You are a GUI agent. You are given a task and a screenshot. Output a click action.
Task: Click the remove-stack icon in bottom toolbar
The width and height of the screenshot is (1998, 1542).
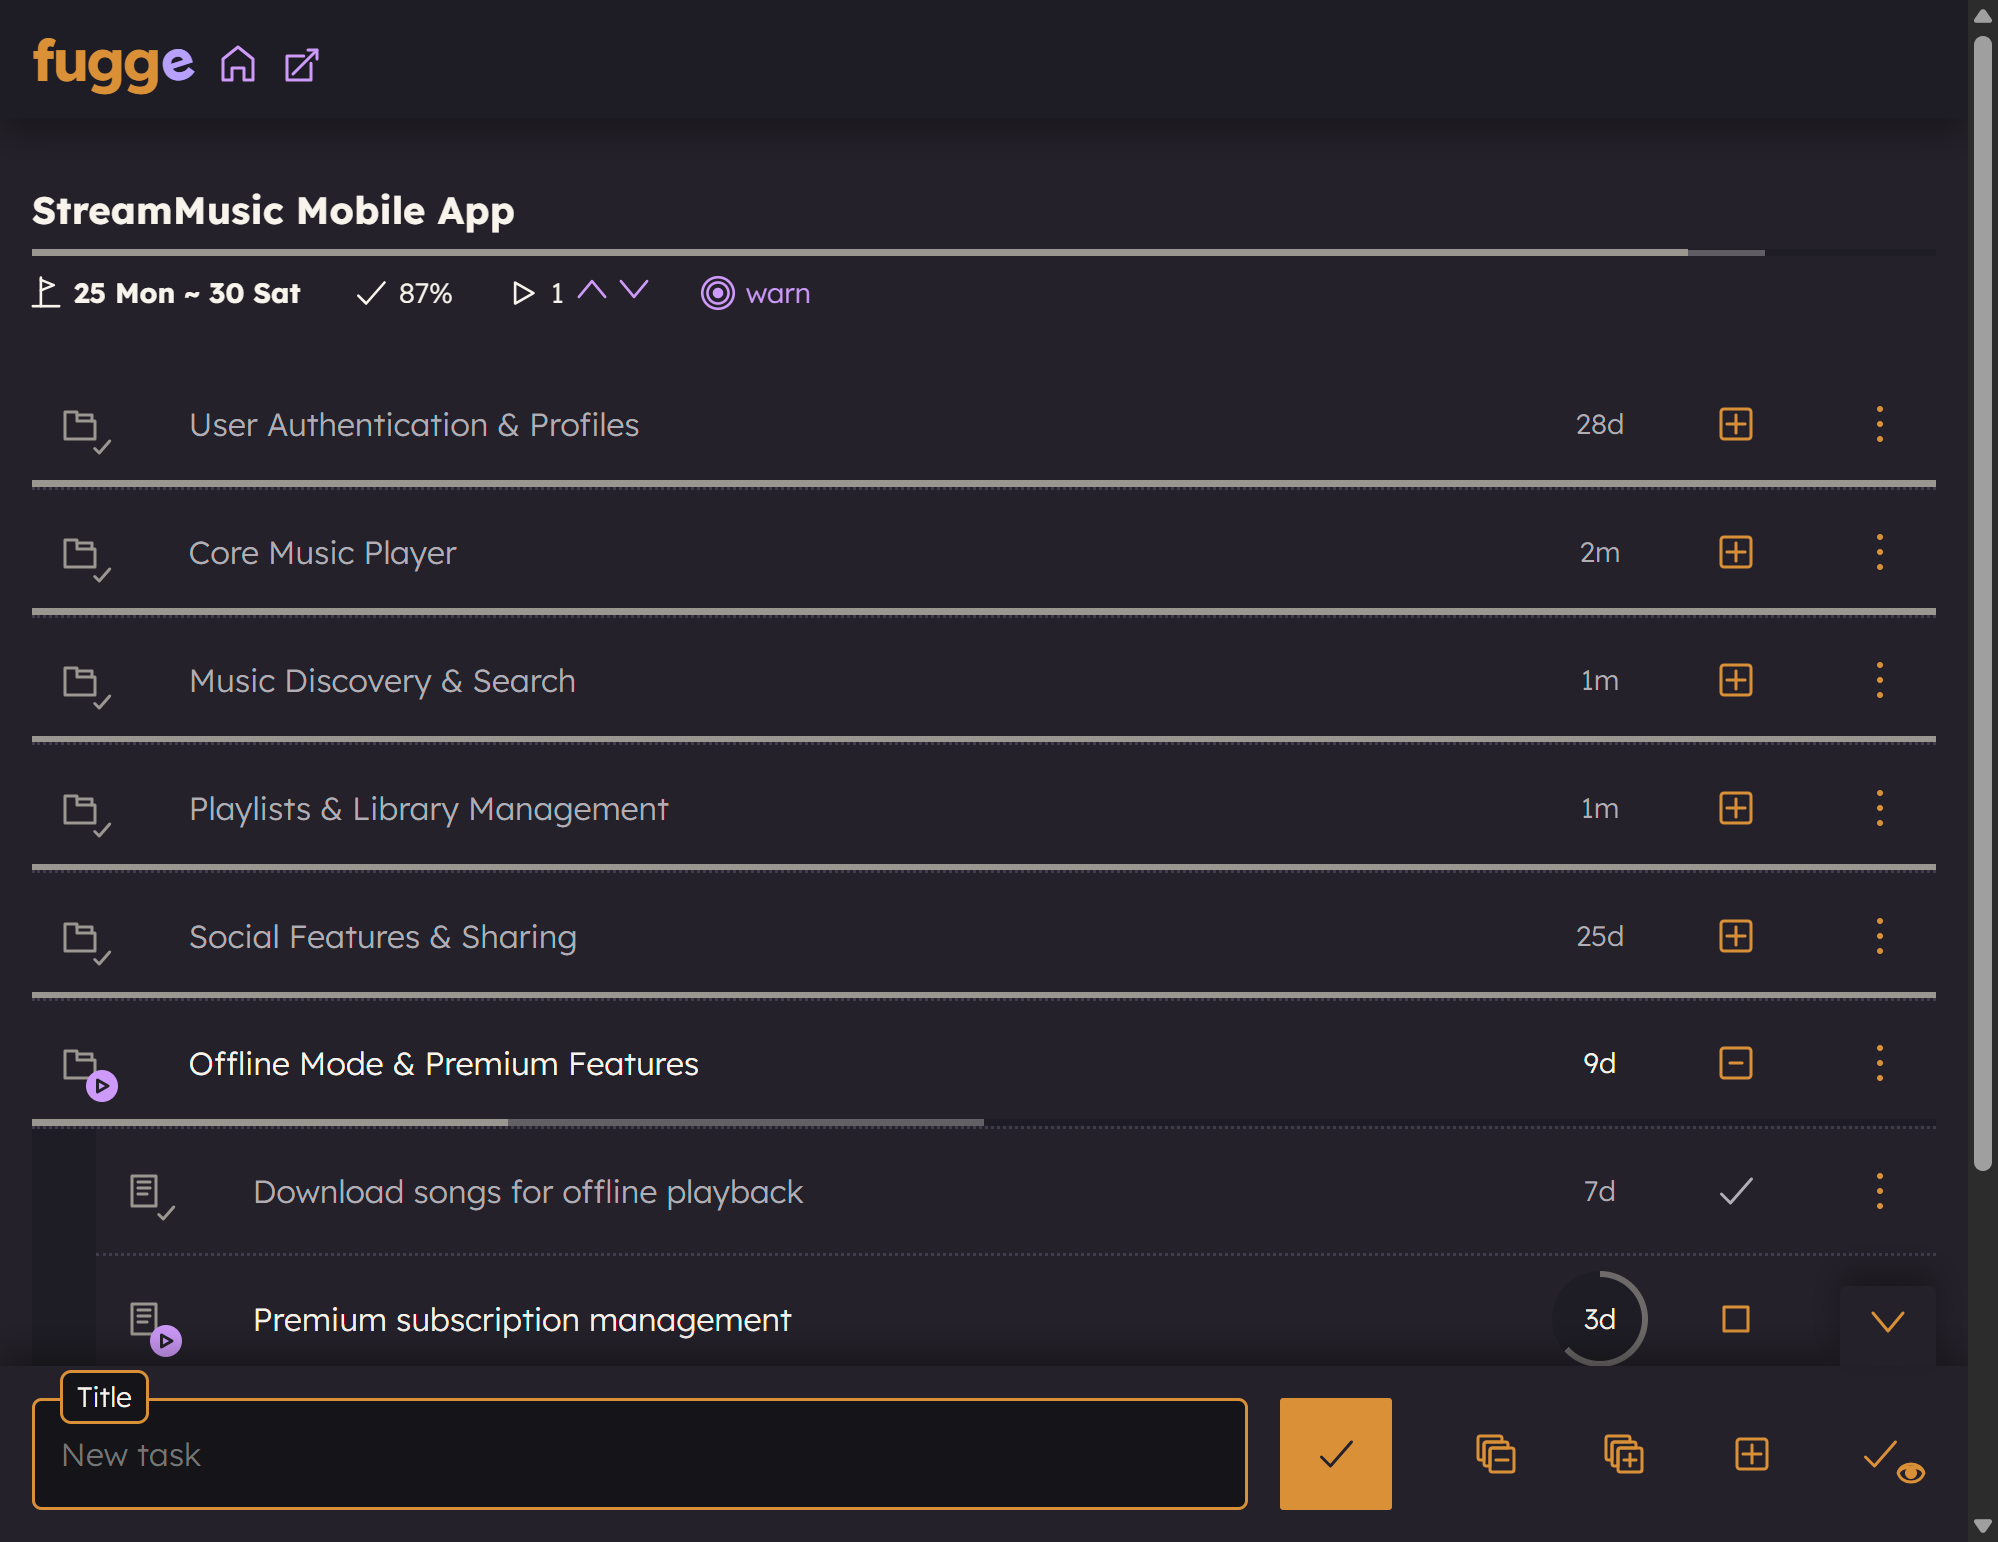(x=1495, y=1454)
